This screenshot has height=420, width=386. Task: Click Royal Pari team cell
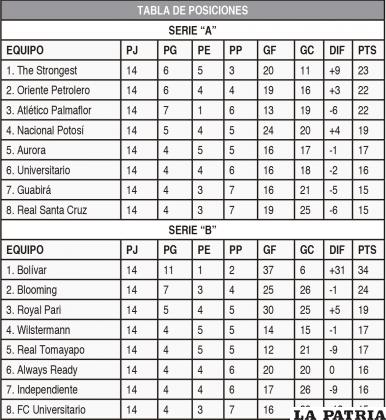pyautogui.click(x=61, y=310)
